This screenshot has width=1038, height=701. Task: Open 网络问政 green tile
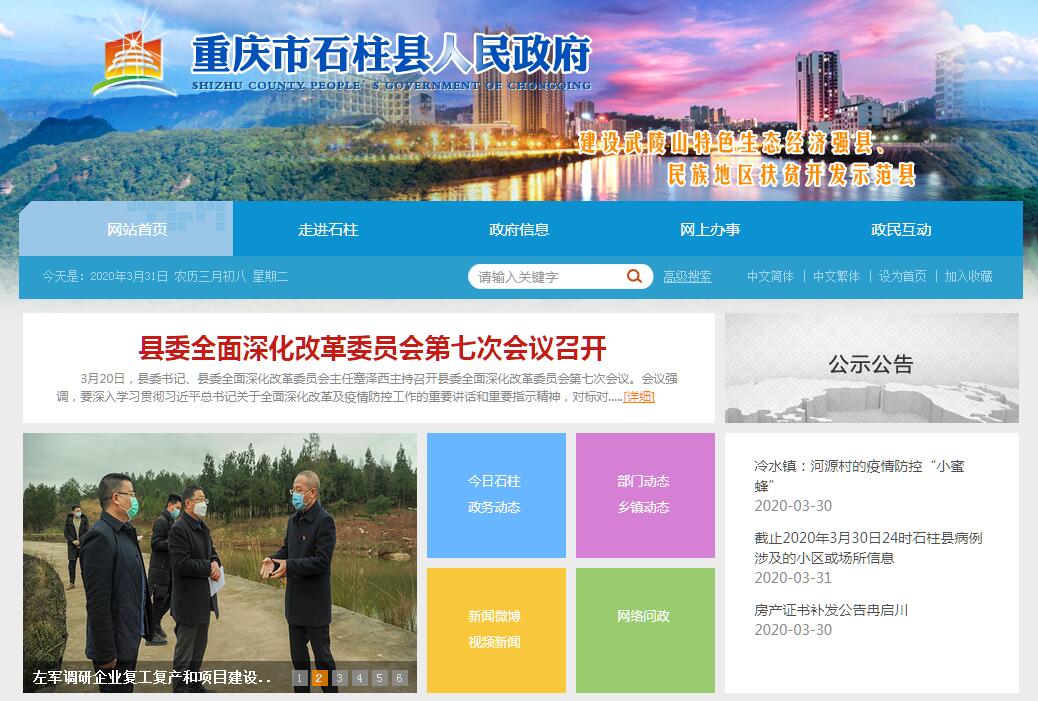pos(645,630)
